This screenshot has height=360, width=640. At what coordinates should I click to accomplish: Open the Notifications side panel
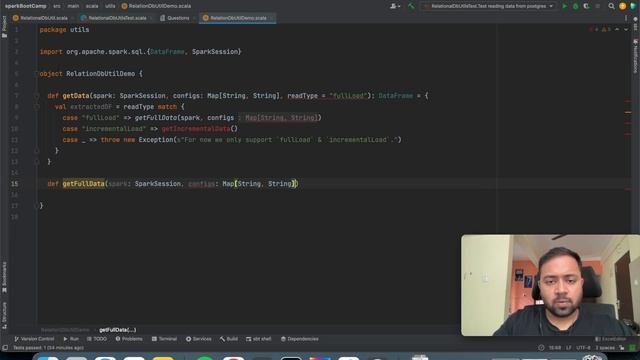pos(636,56)
